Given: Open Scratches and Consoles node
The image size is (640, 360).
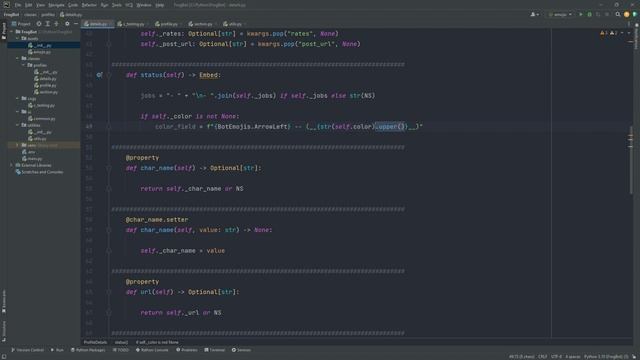Looking at the screenshot, I should 39,172.
